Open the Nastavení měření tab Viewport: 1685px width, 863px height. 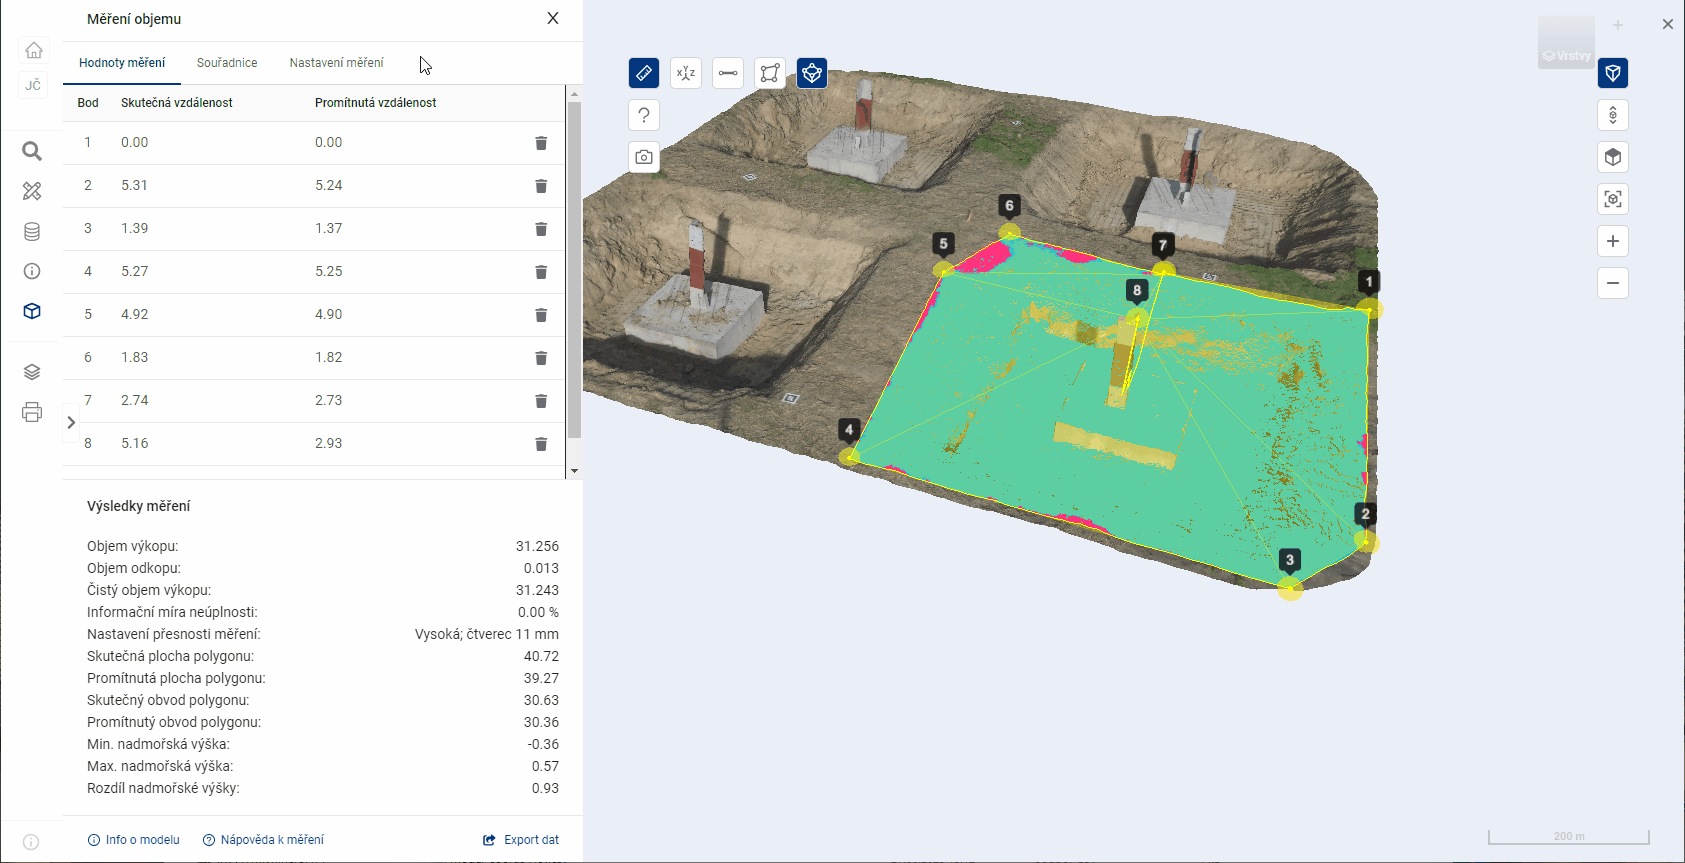tap(336, 63)
